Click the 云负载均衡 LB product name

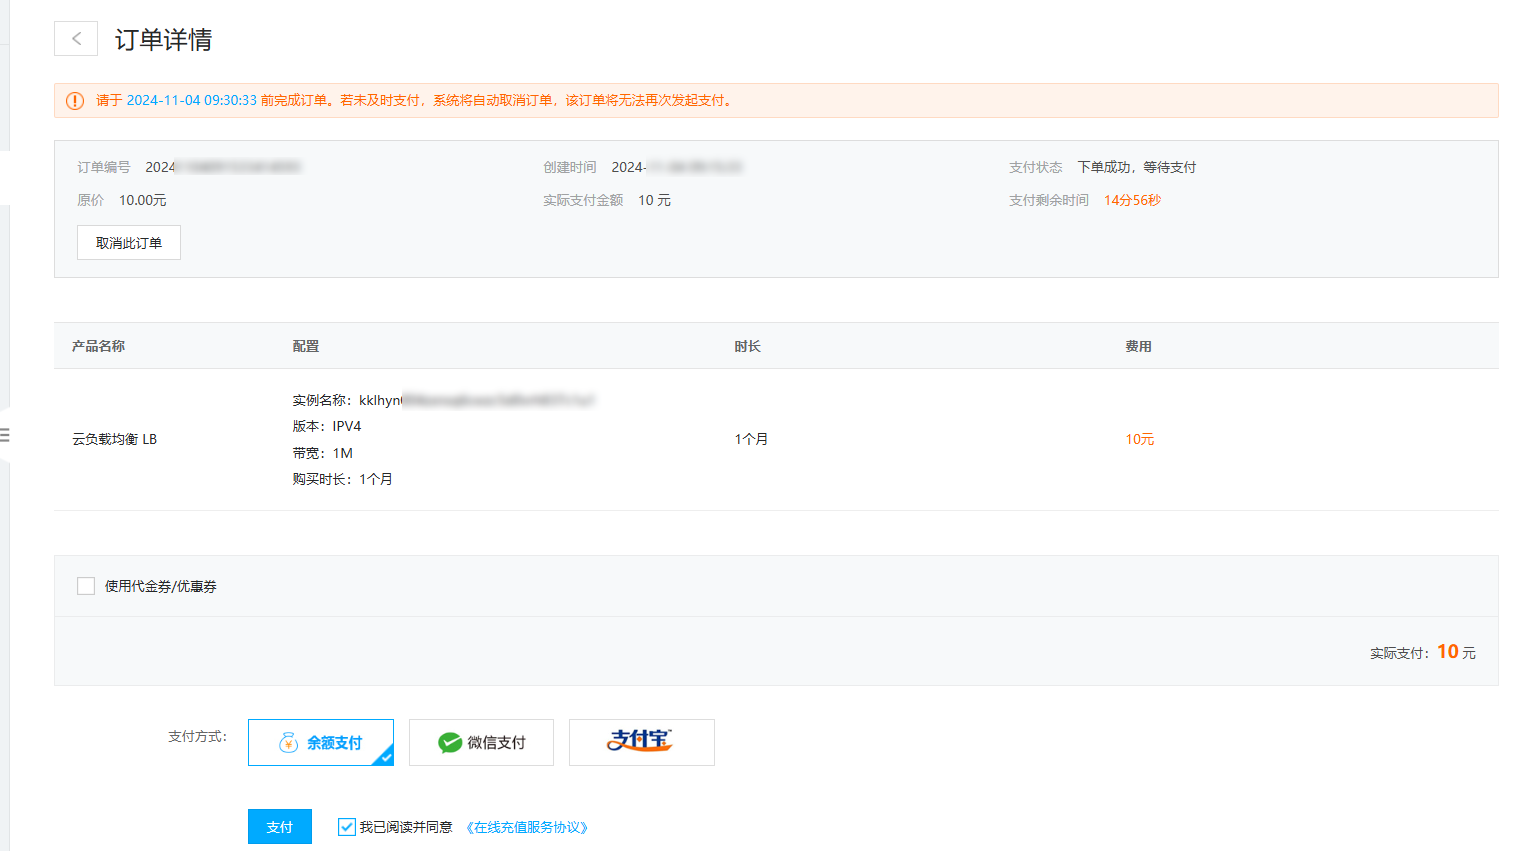[114, 439]
